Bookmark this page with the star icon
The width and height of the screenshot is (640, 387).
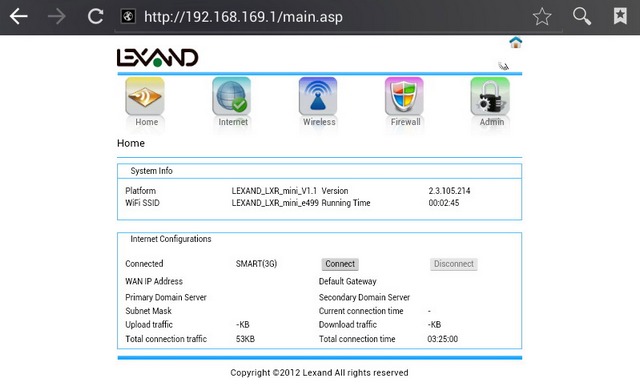[542, 17]
